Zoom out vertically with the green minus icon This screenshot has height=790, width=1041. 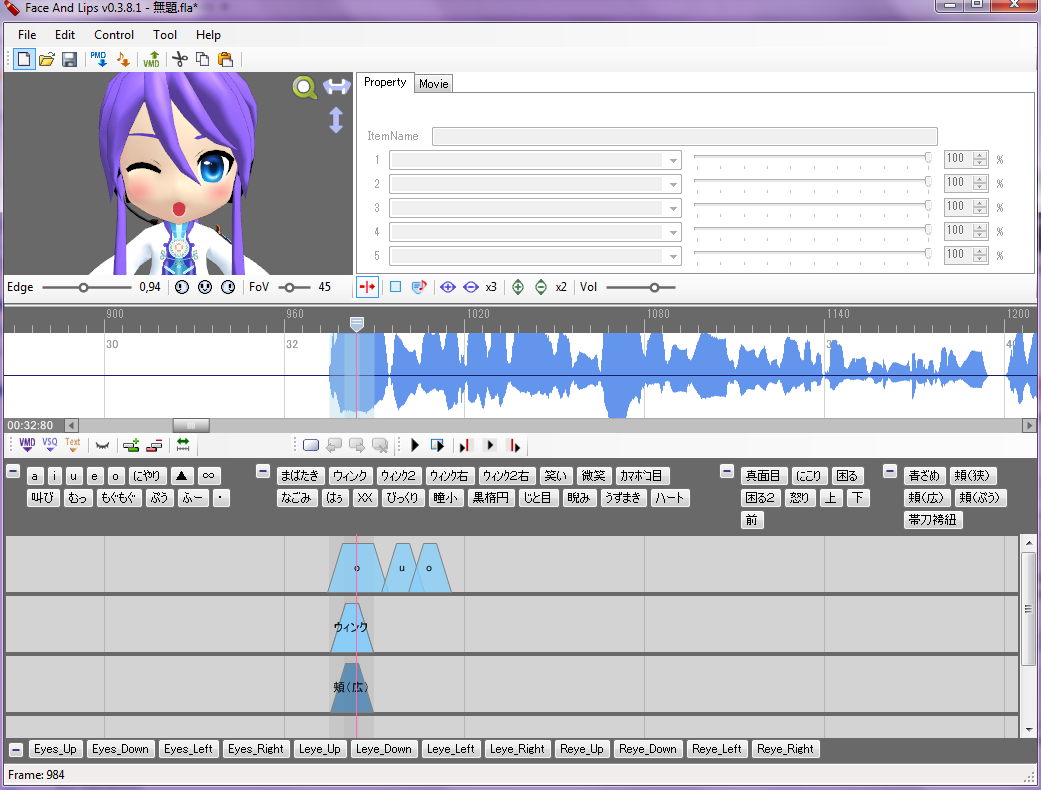541,287
